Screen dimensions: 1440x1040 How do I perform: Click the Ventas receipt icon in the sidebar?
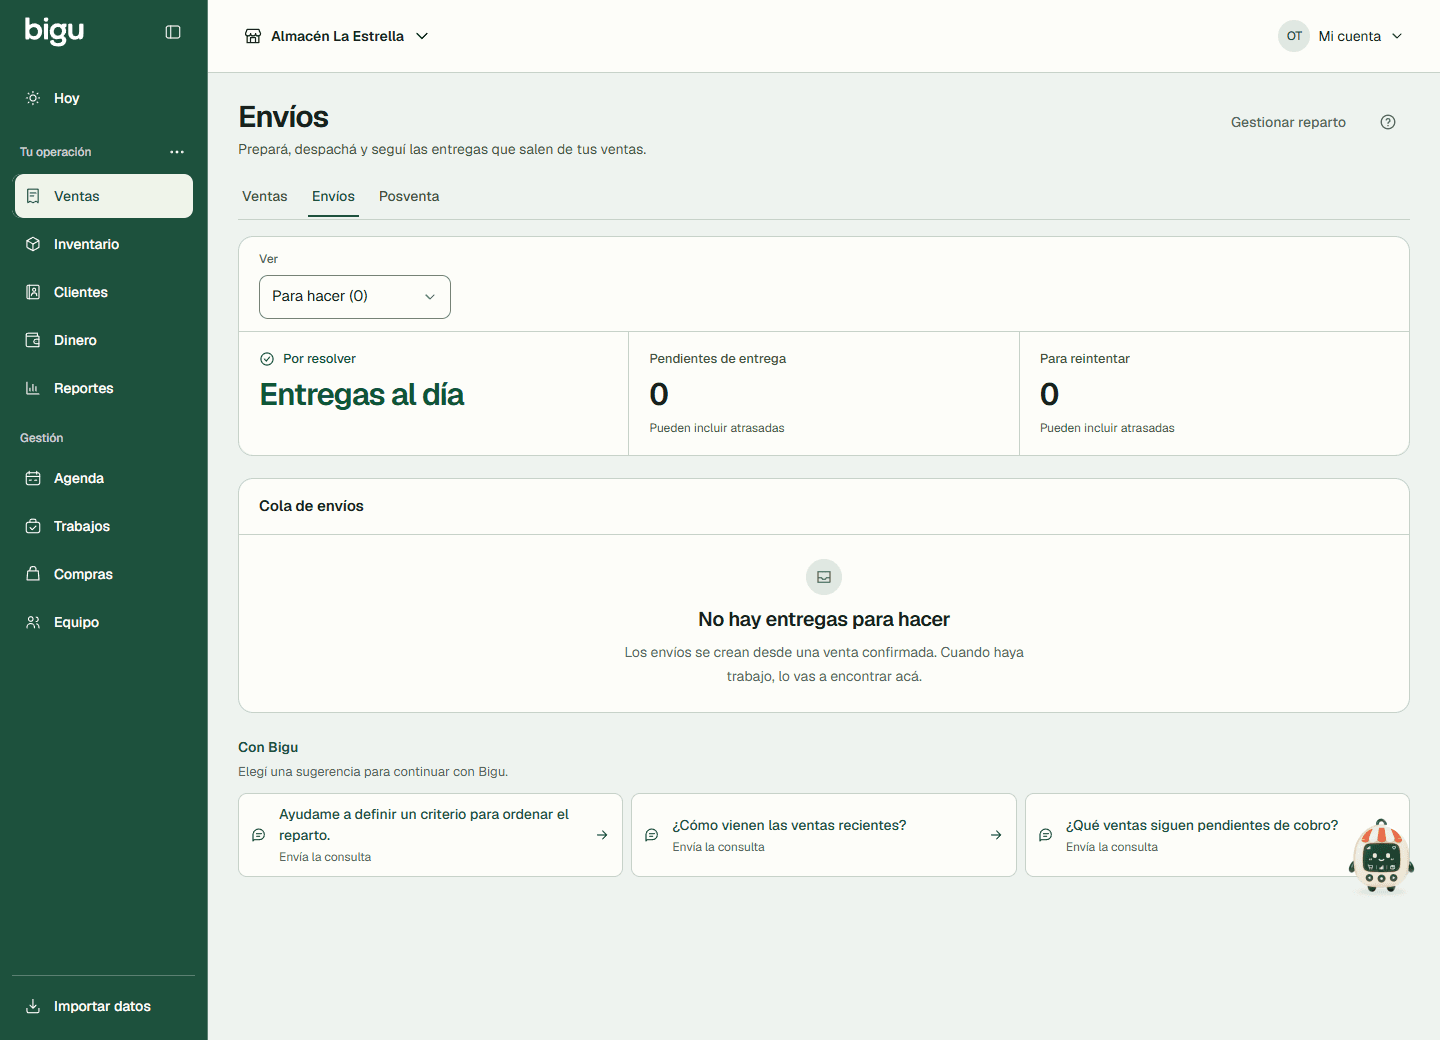[x=33, y=196]
